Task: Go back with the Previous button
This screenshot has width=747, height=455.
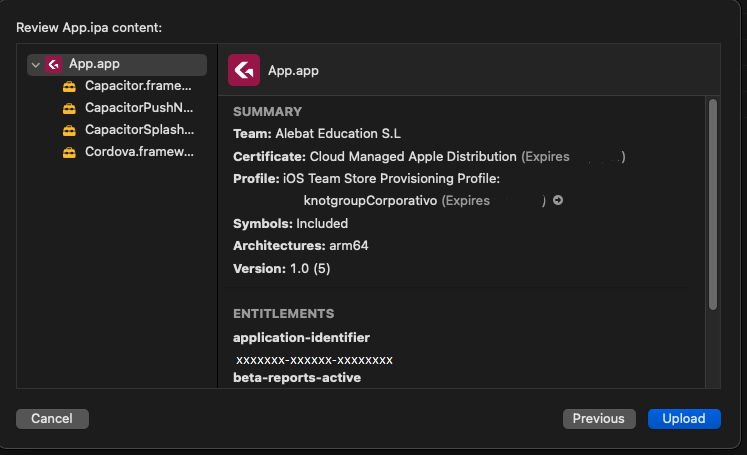Action: 599,419
